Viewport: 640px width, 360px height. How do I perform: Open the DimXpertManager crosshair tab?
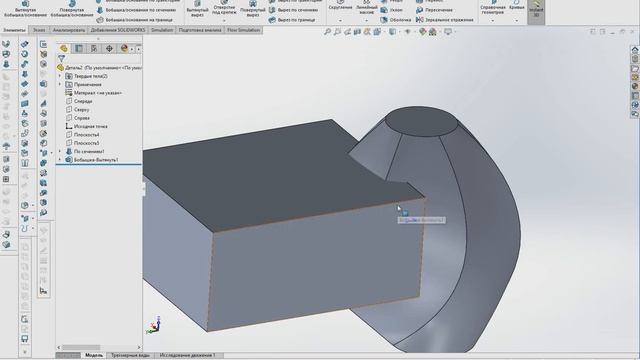(109, 49)
